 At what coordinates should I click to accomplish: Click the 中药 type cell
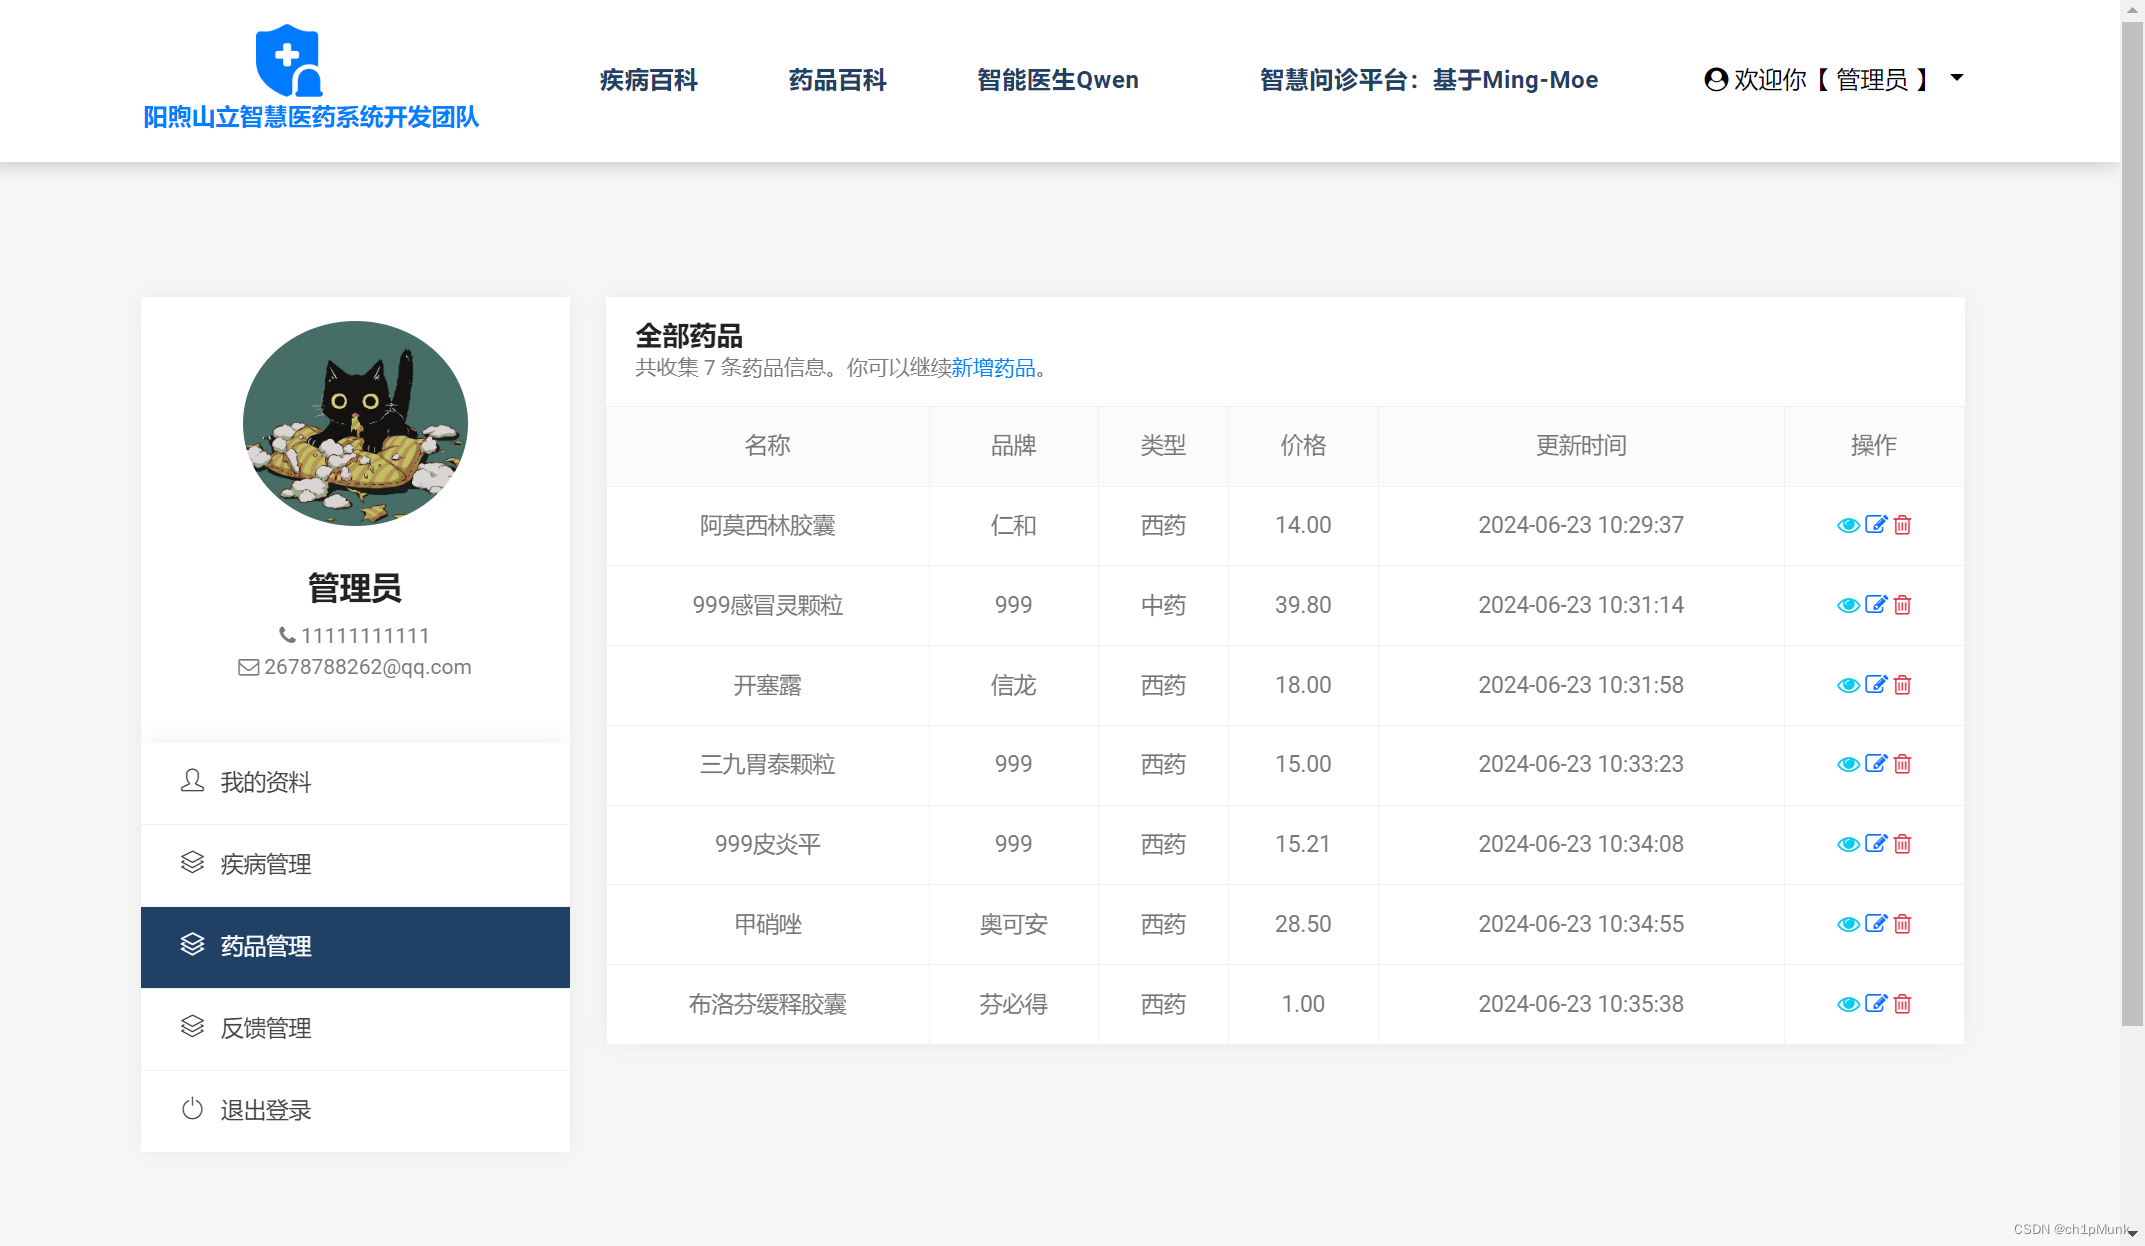pos(1163,606)
